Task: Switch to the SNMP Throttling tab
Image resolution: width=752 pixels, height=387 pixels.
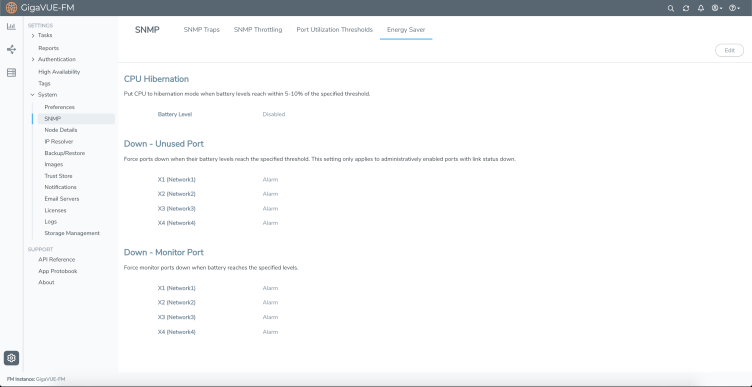Action: [258, 30]
